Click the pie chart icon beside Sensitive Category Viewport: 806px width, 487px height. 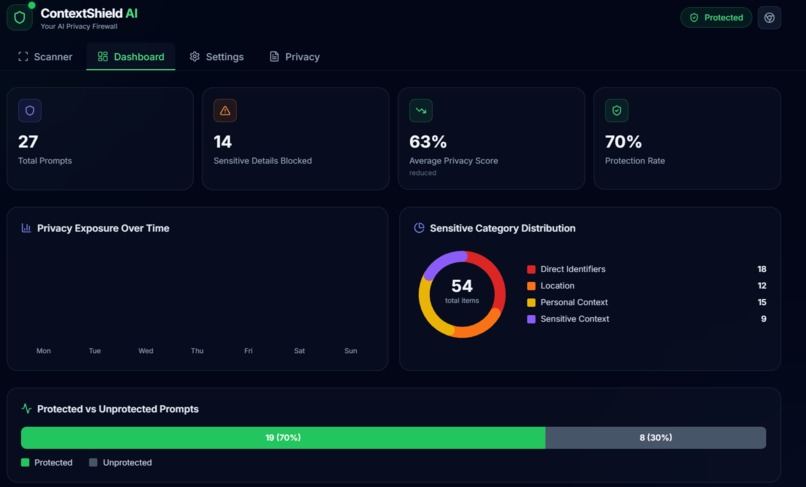[419, 228]
